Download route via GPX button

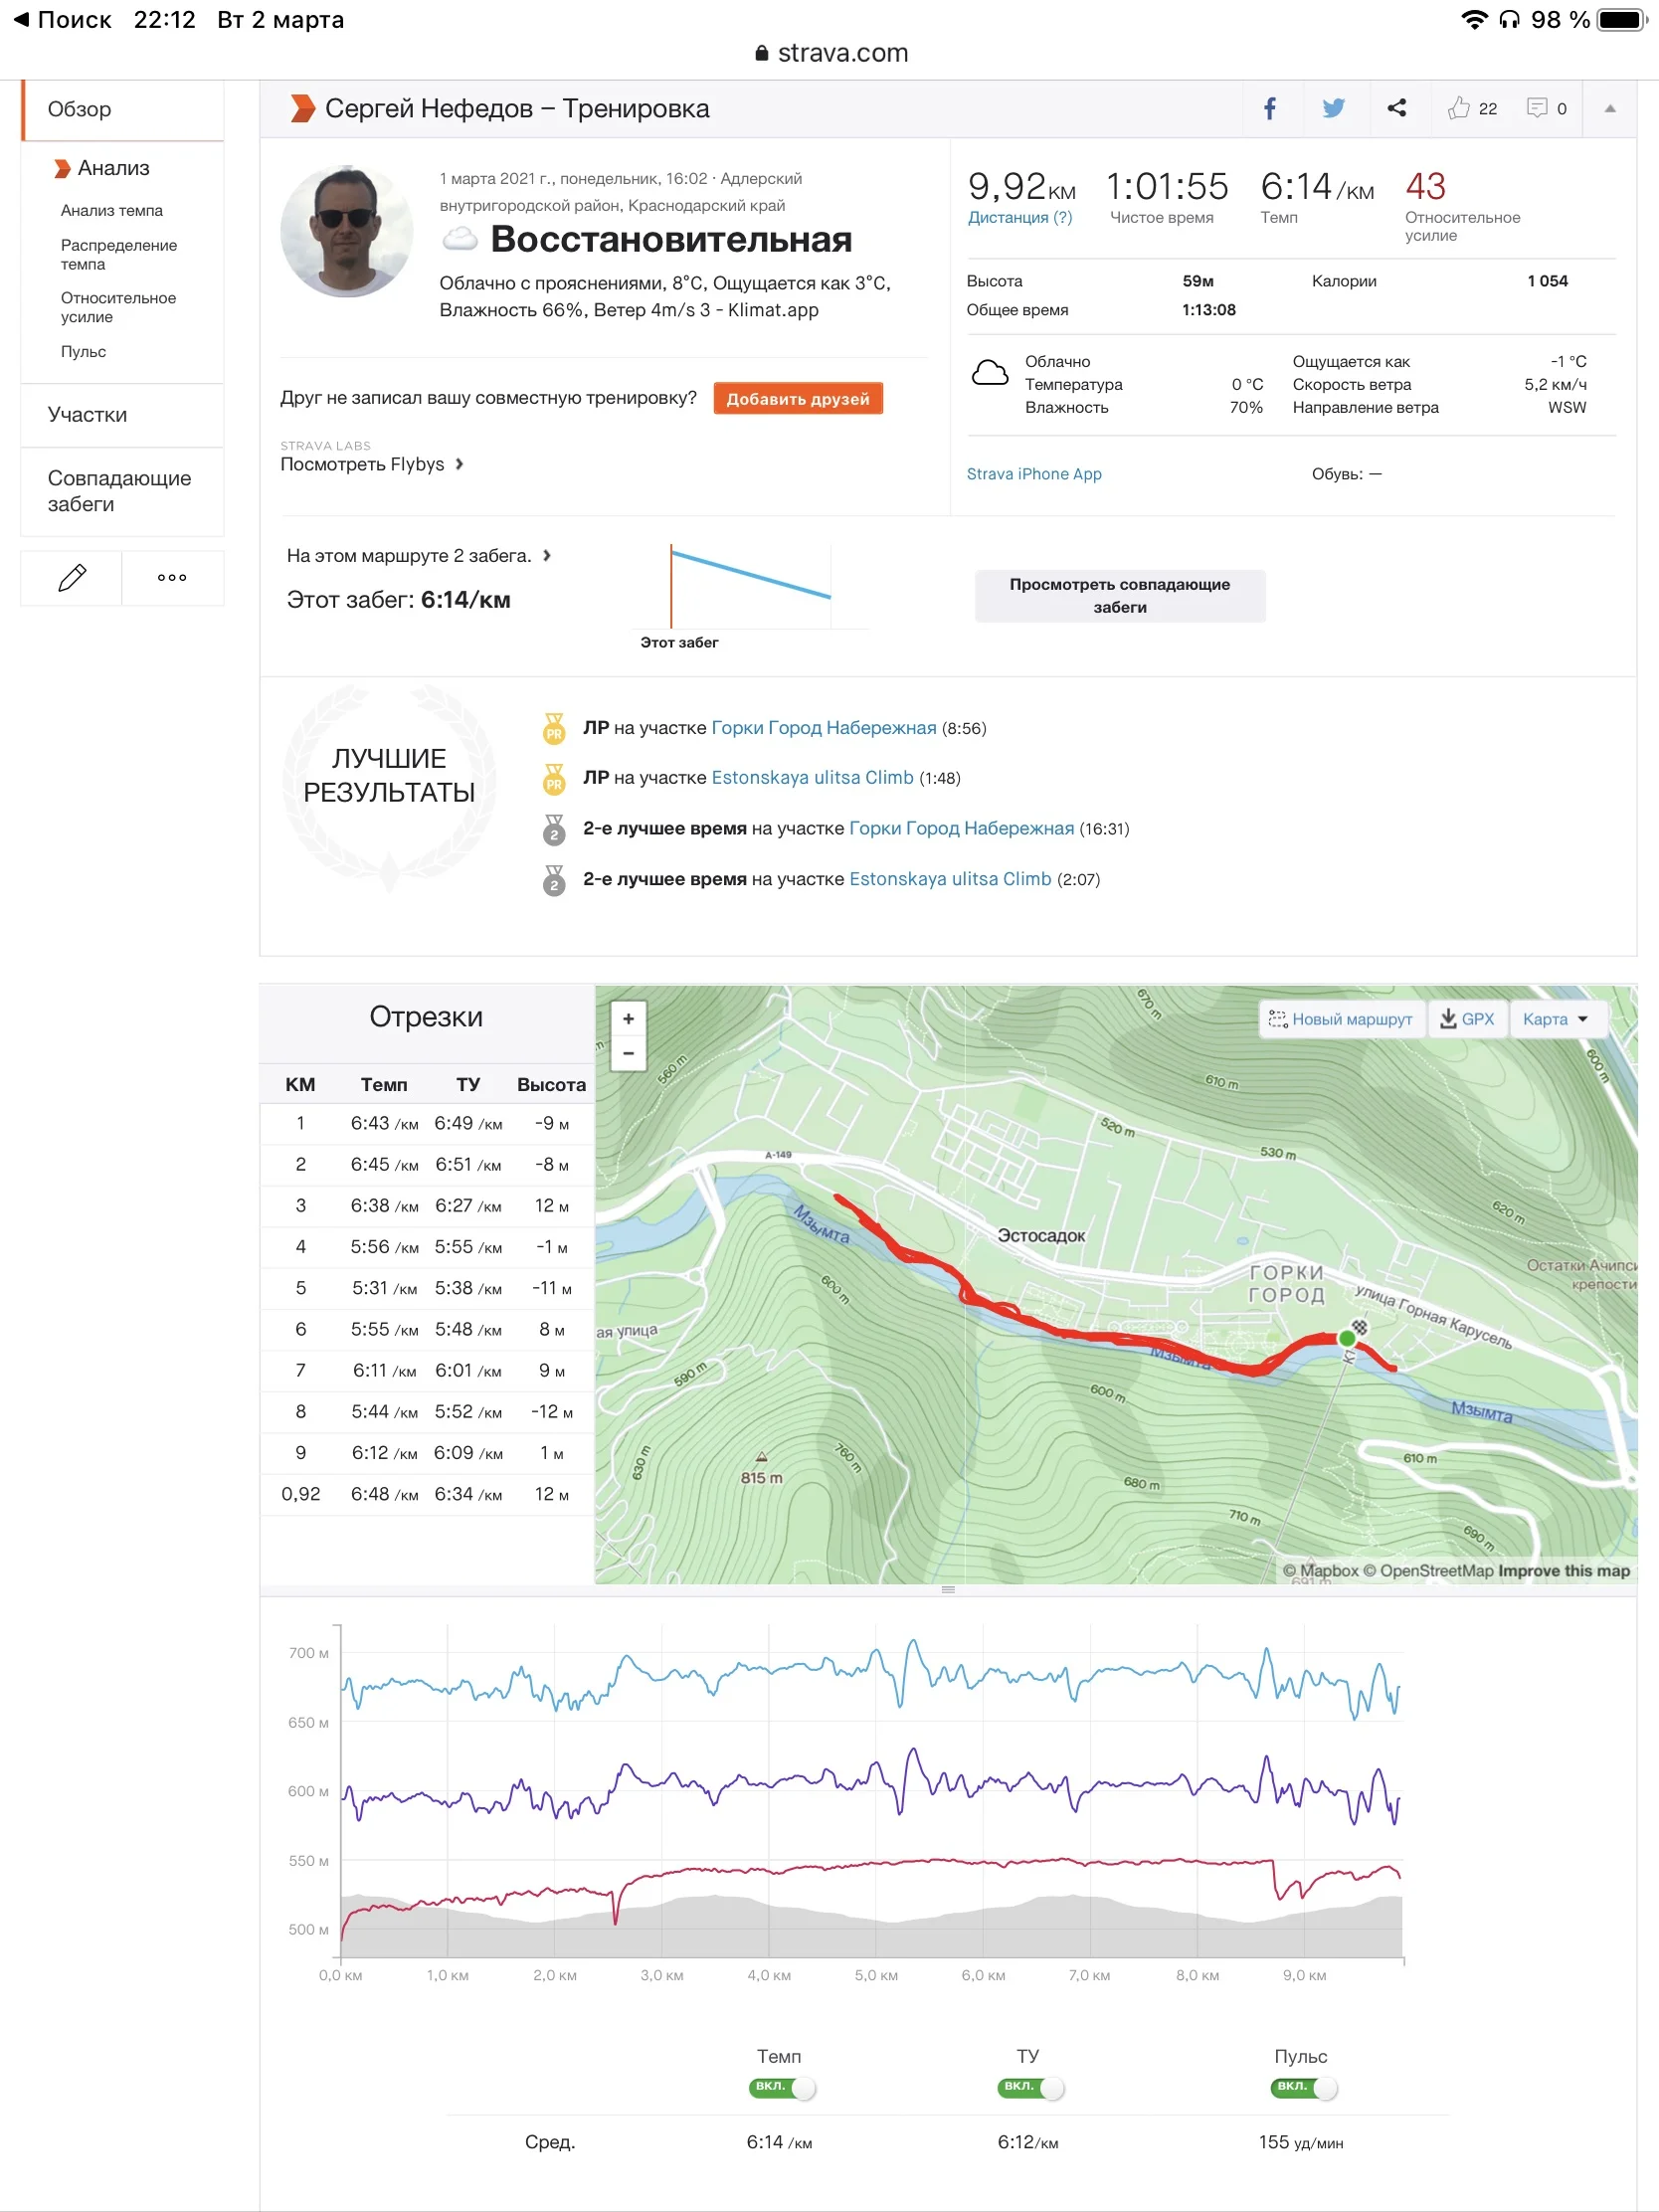(x=1467, y=1019)
